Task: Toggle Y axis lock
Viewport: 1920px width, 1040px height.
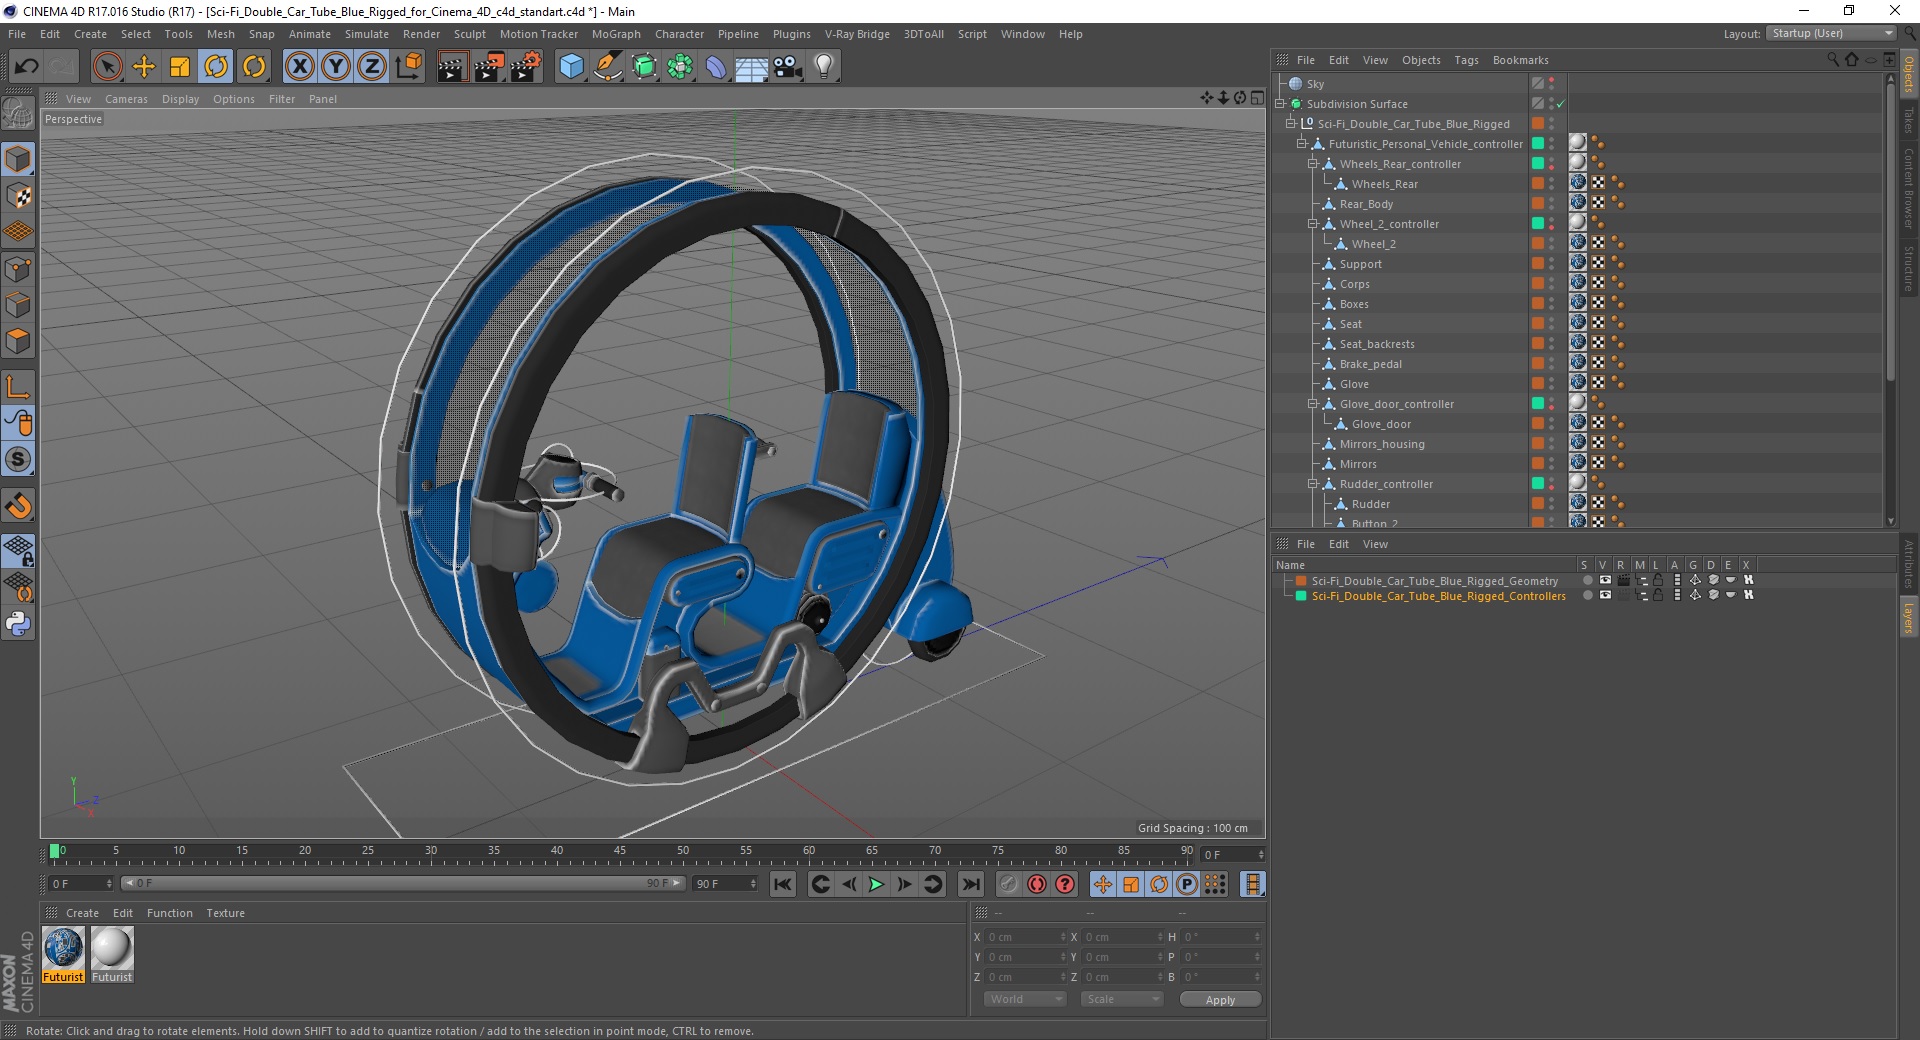Action: tap(336, 67)
